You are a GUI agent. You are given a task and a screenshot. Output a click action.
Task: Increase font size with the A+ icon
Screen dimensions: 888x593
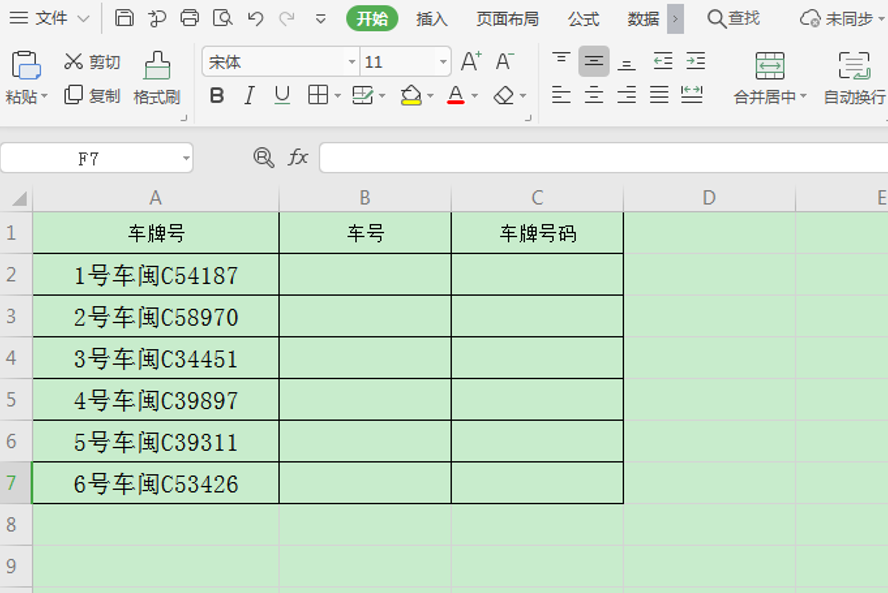point(471,61)
